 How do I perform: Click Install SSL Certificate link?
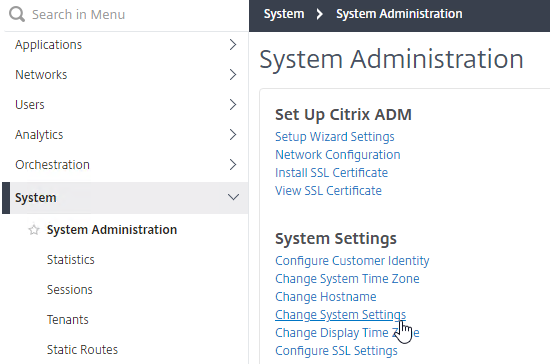pyautogui.click(x=331, y=173)
